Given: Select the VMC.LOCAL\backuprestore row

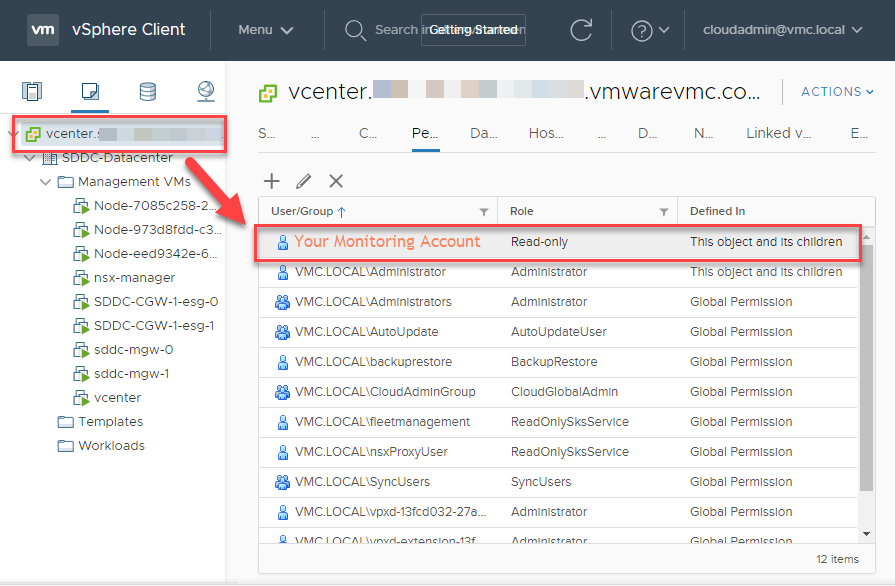Looking at the screenshot, I should pyautogui.click(x=558, y=362).
